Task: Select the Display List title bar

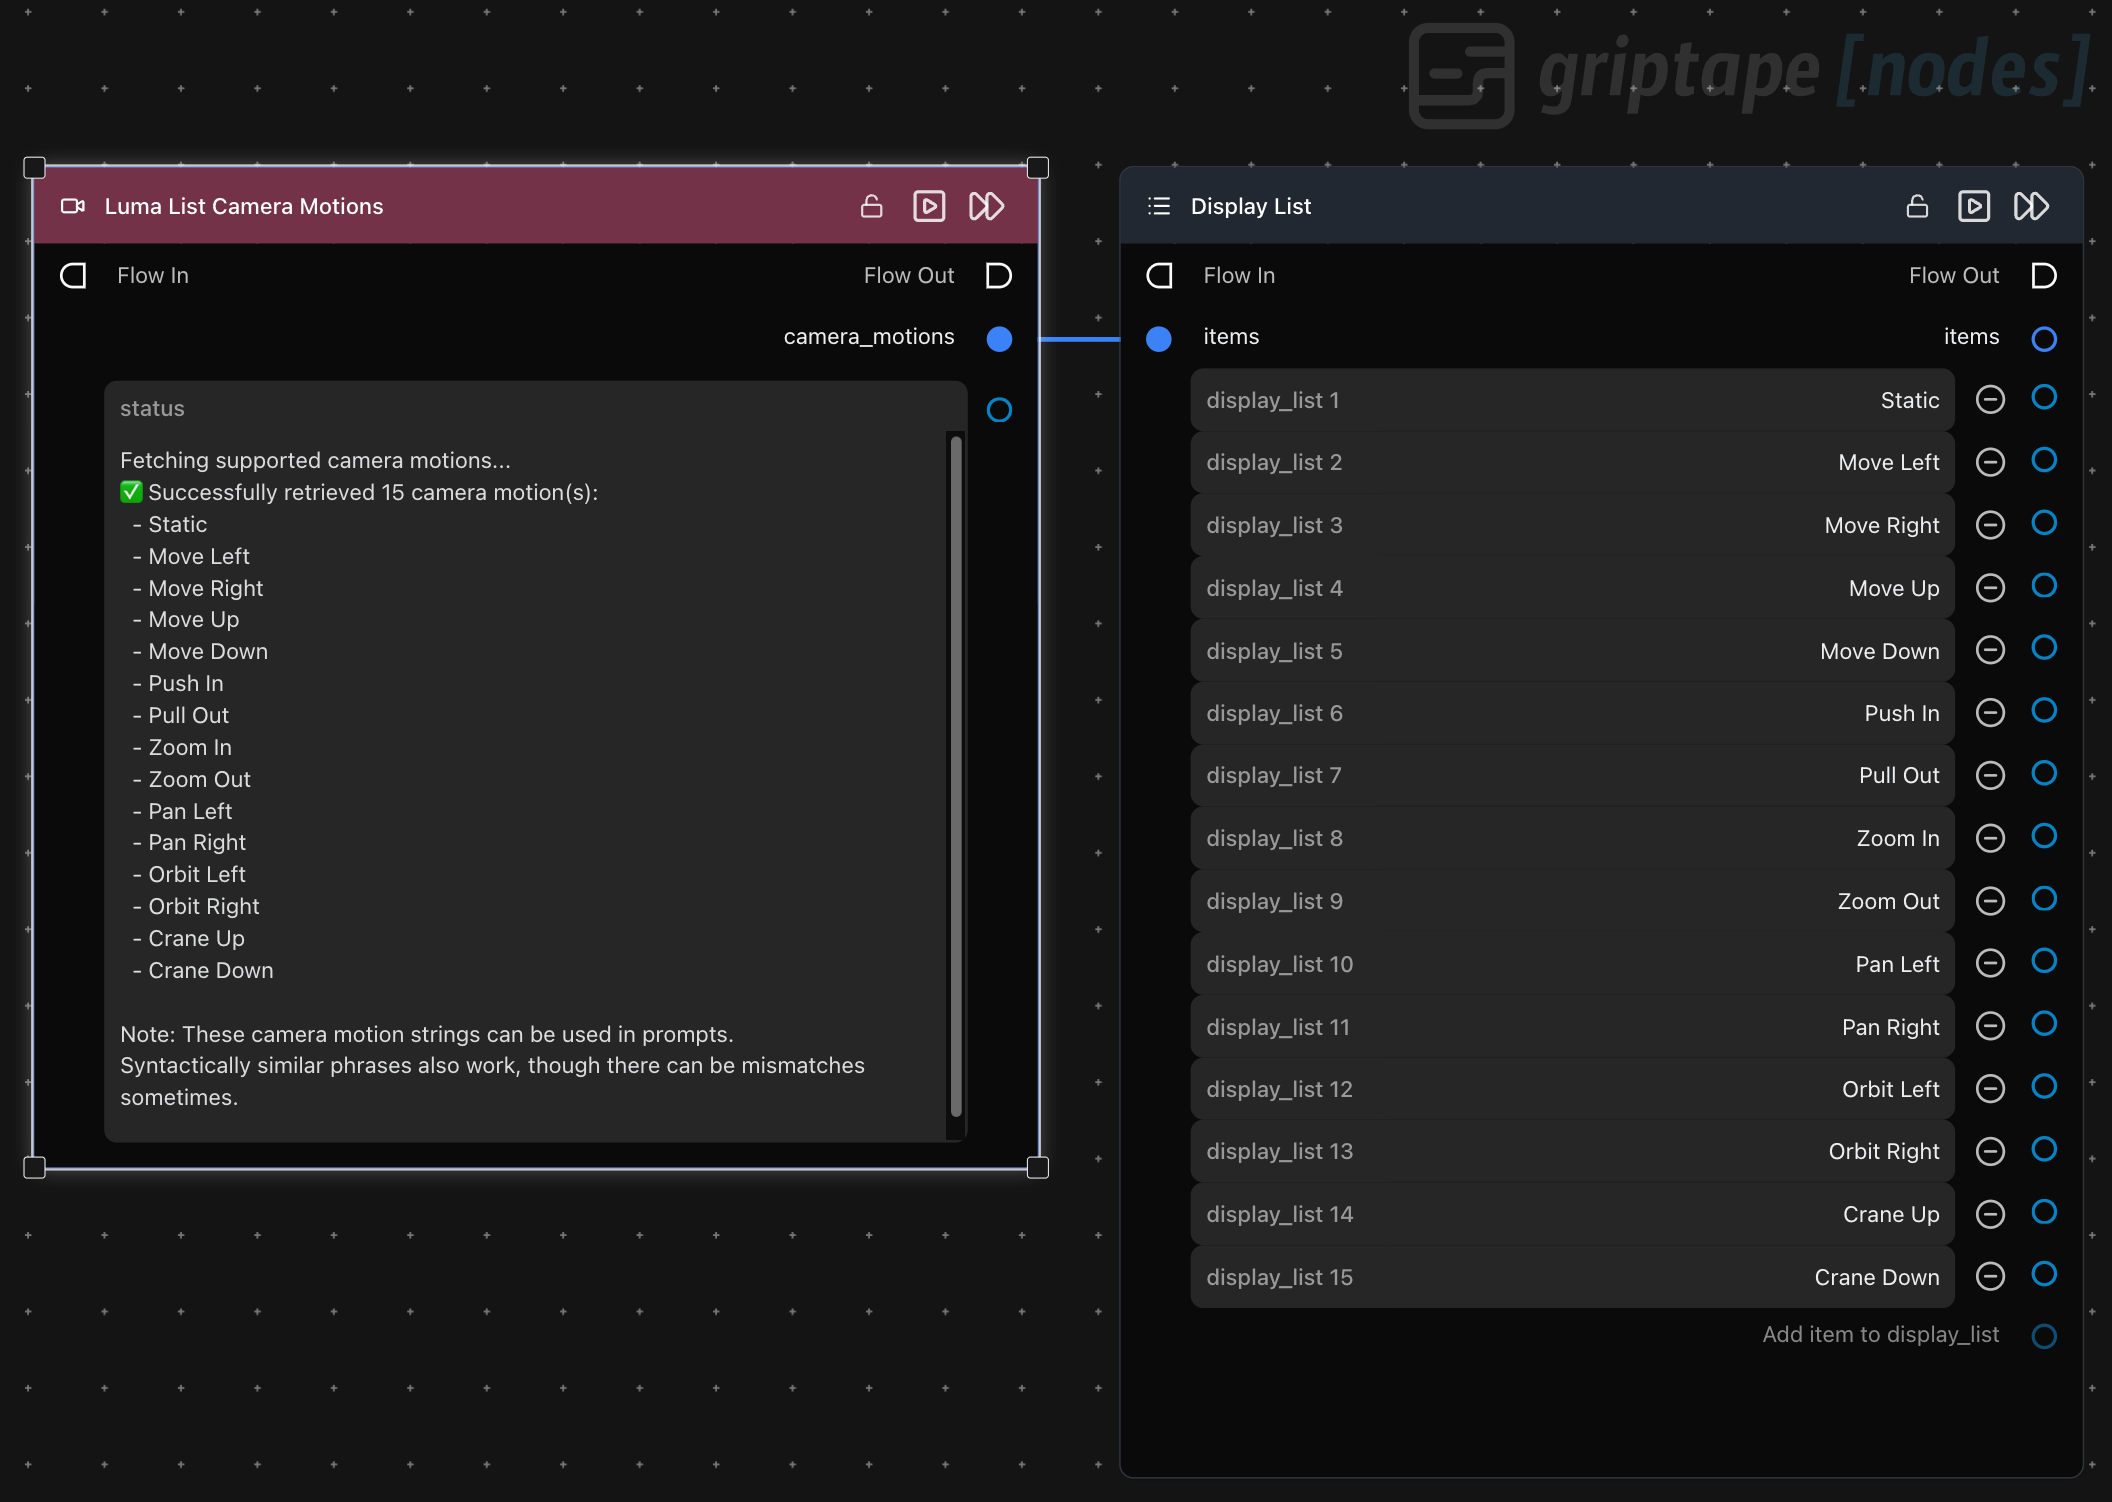Action: point(1250,206)
